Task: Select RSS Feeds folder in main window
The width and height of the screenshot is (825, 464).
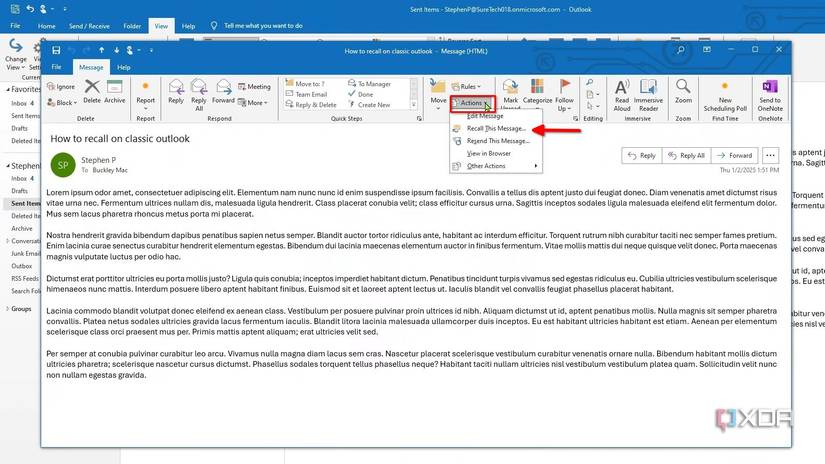Action: 25,278
